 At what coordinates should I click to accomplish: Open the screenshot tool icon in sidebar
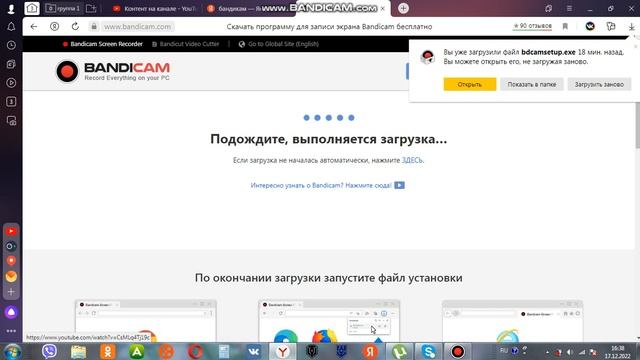11,121
